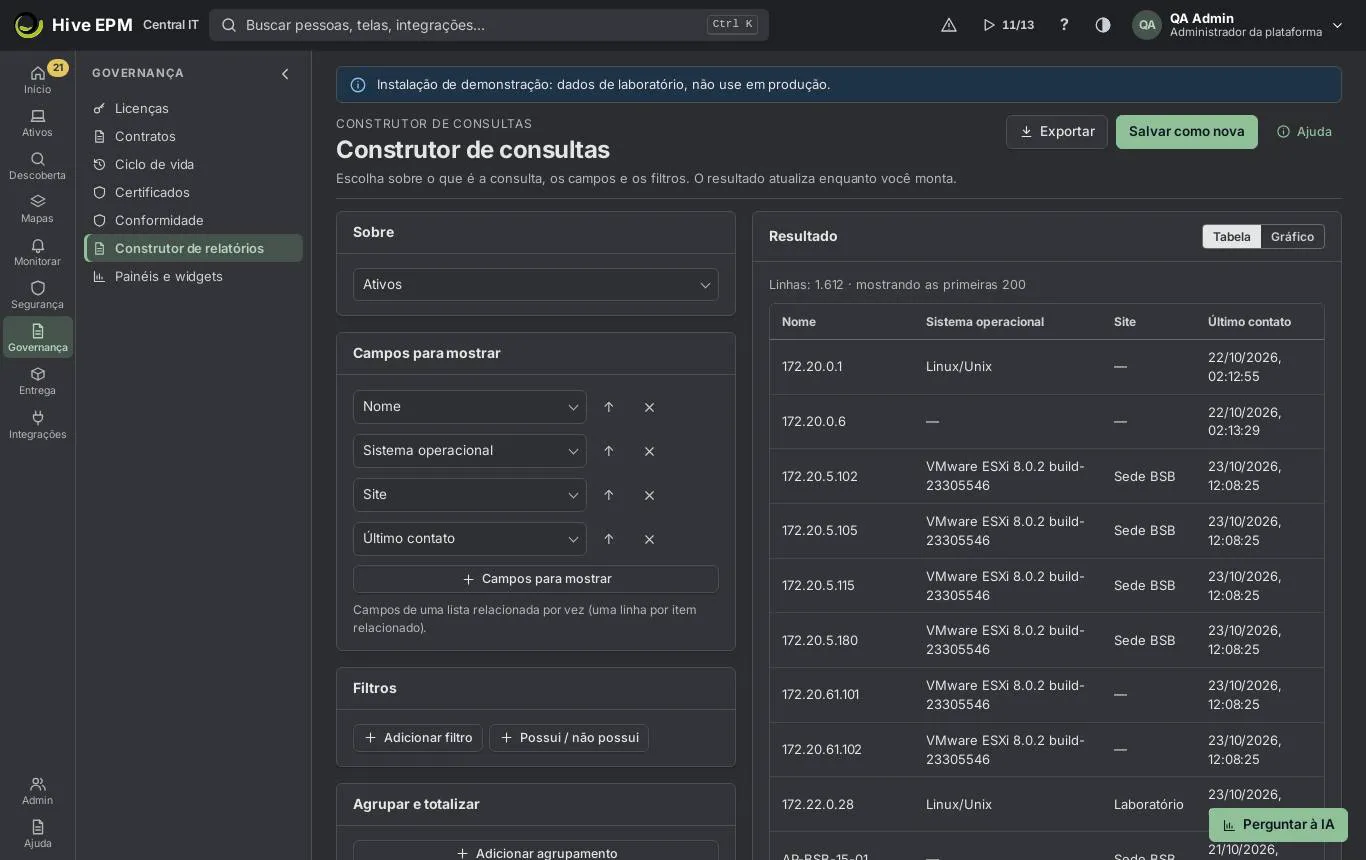Open the 11/13 play progress indicator
This screenshot has height=860, width=1366.
coord(1008,25)
